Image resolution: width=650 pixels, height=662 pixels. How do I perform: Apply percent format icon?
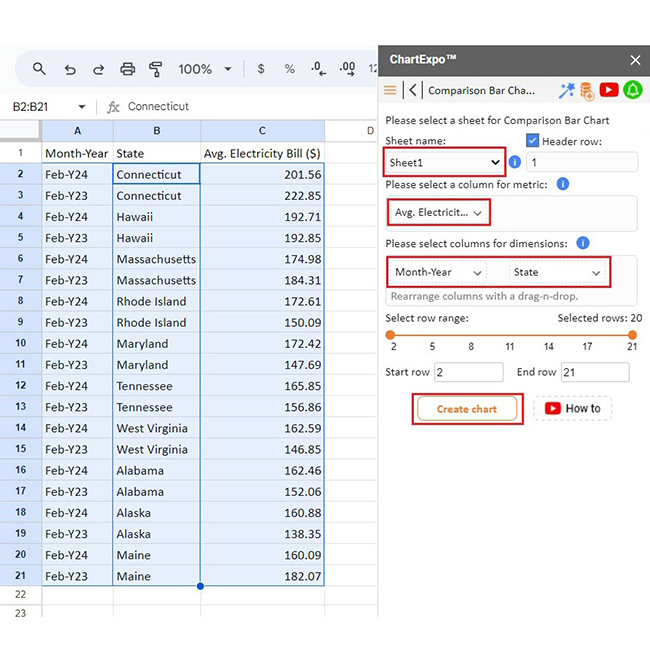pos(290,68)
